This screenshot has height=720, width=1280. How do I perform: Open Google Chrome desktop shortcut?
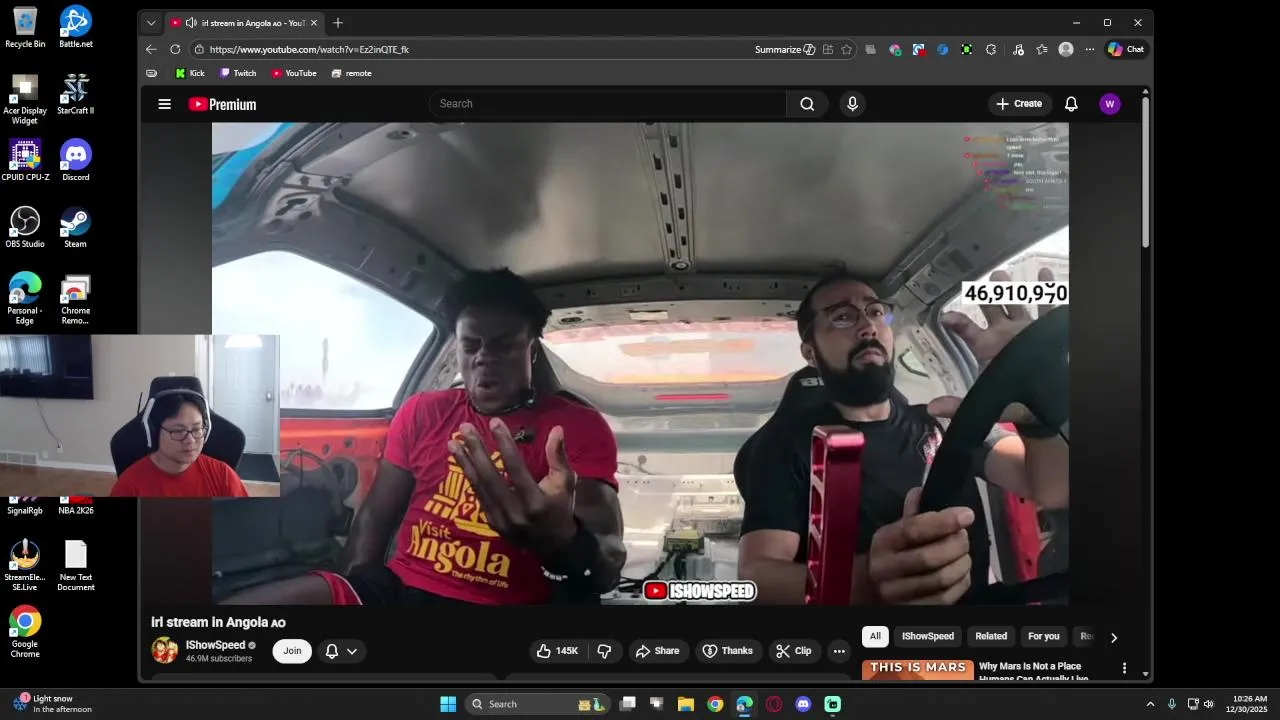[x=25, y=632]
